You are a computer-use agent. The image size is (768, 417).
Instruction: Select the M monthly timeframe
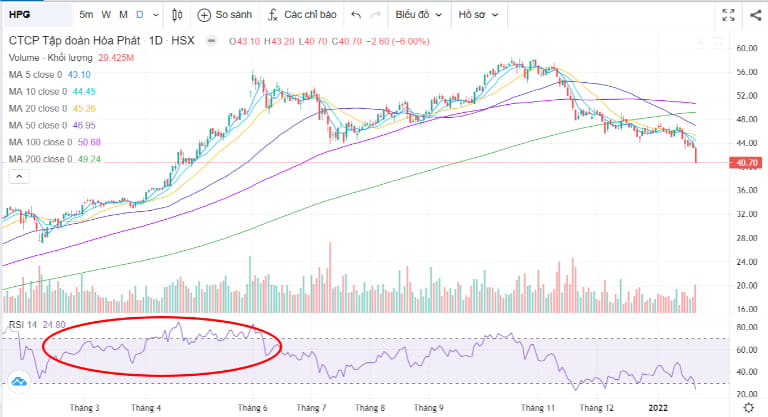(123, 15)
